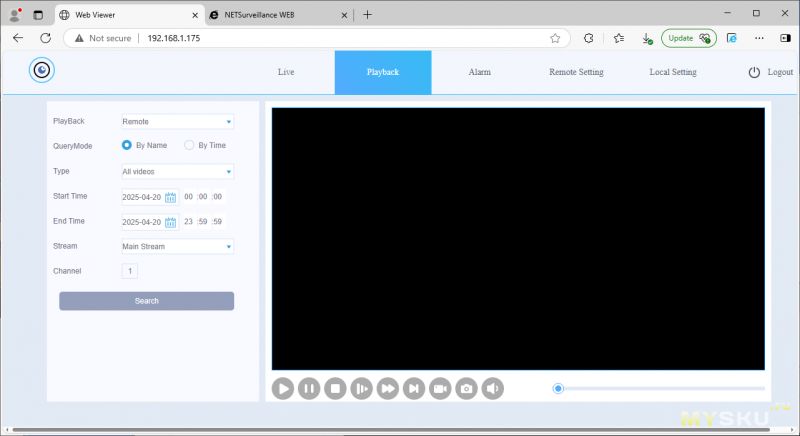Go back with the browser back arrow
Image resolution: width=800 pixels, height=436 pixels.
tap(18, 38)
